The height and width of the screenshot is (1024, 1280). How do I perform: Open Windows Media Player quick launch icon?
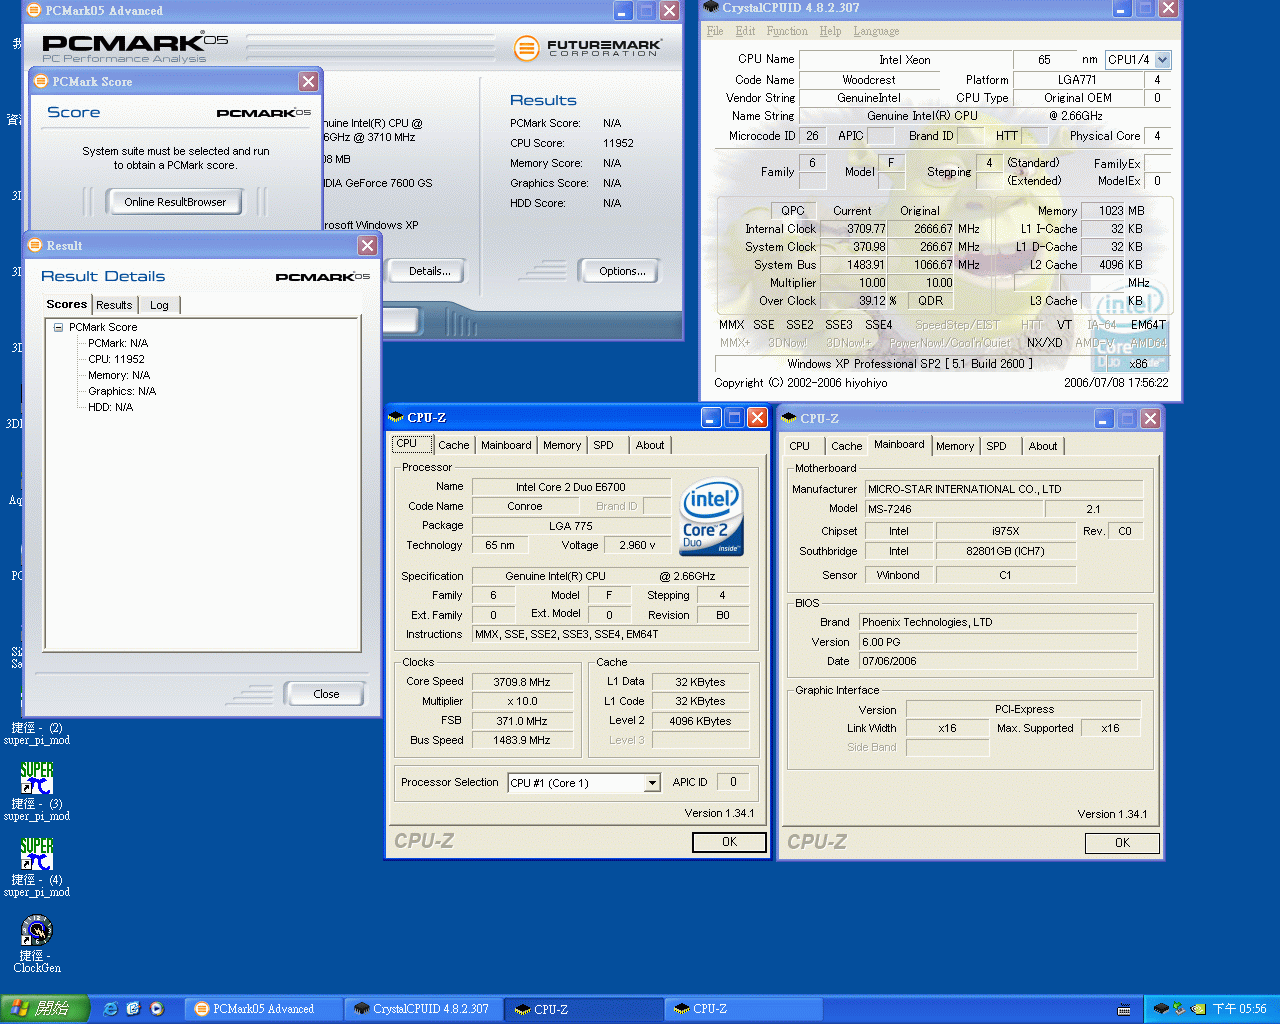coord(157,1009)
